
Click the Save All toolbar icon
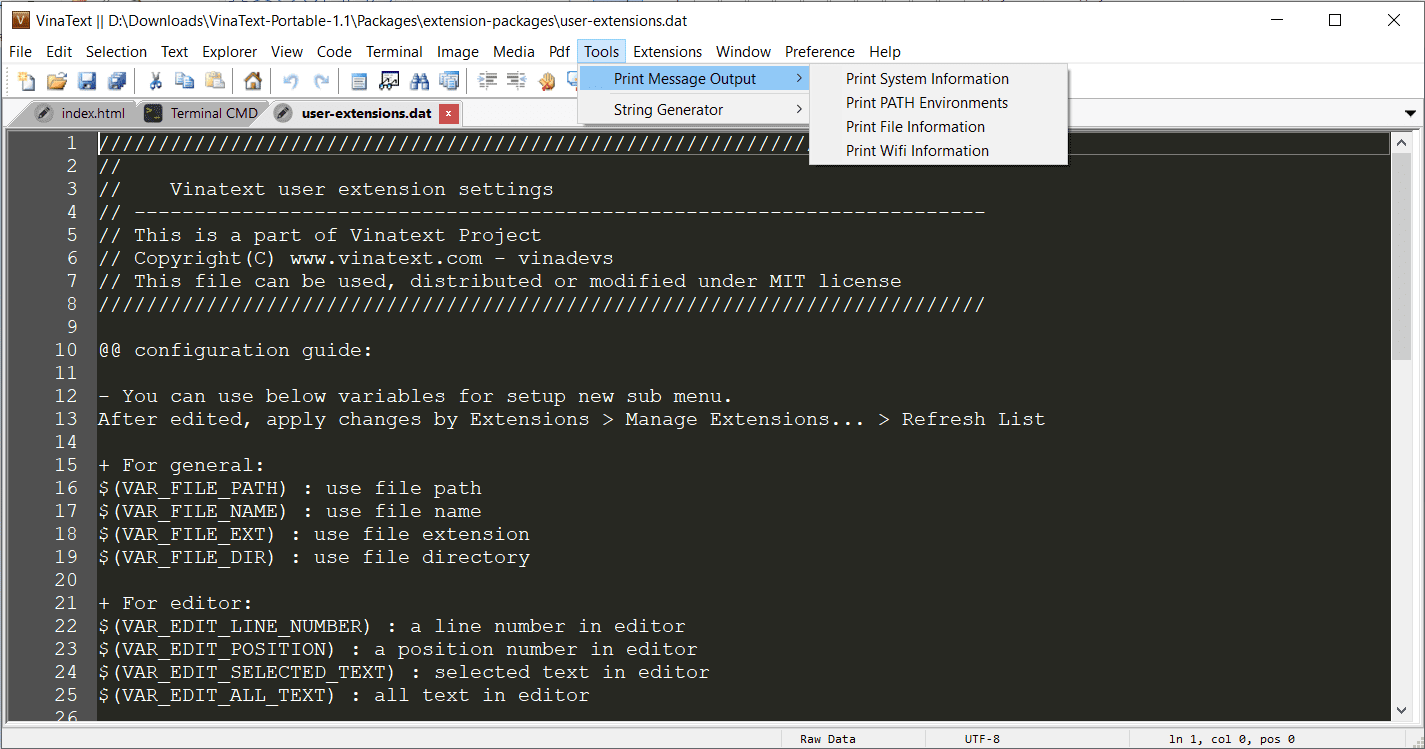[117, 81]
